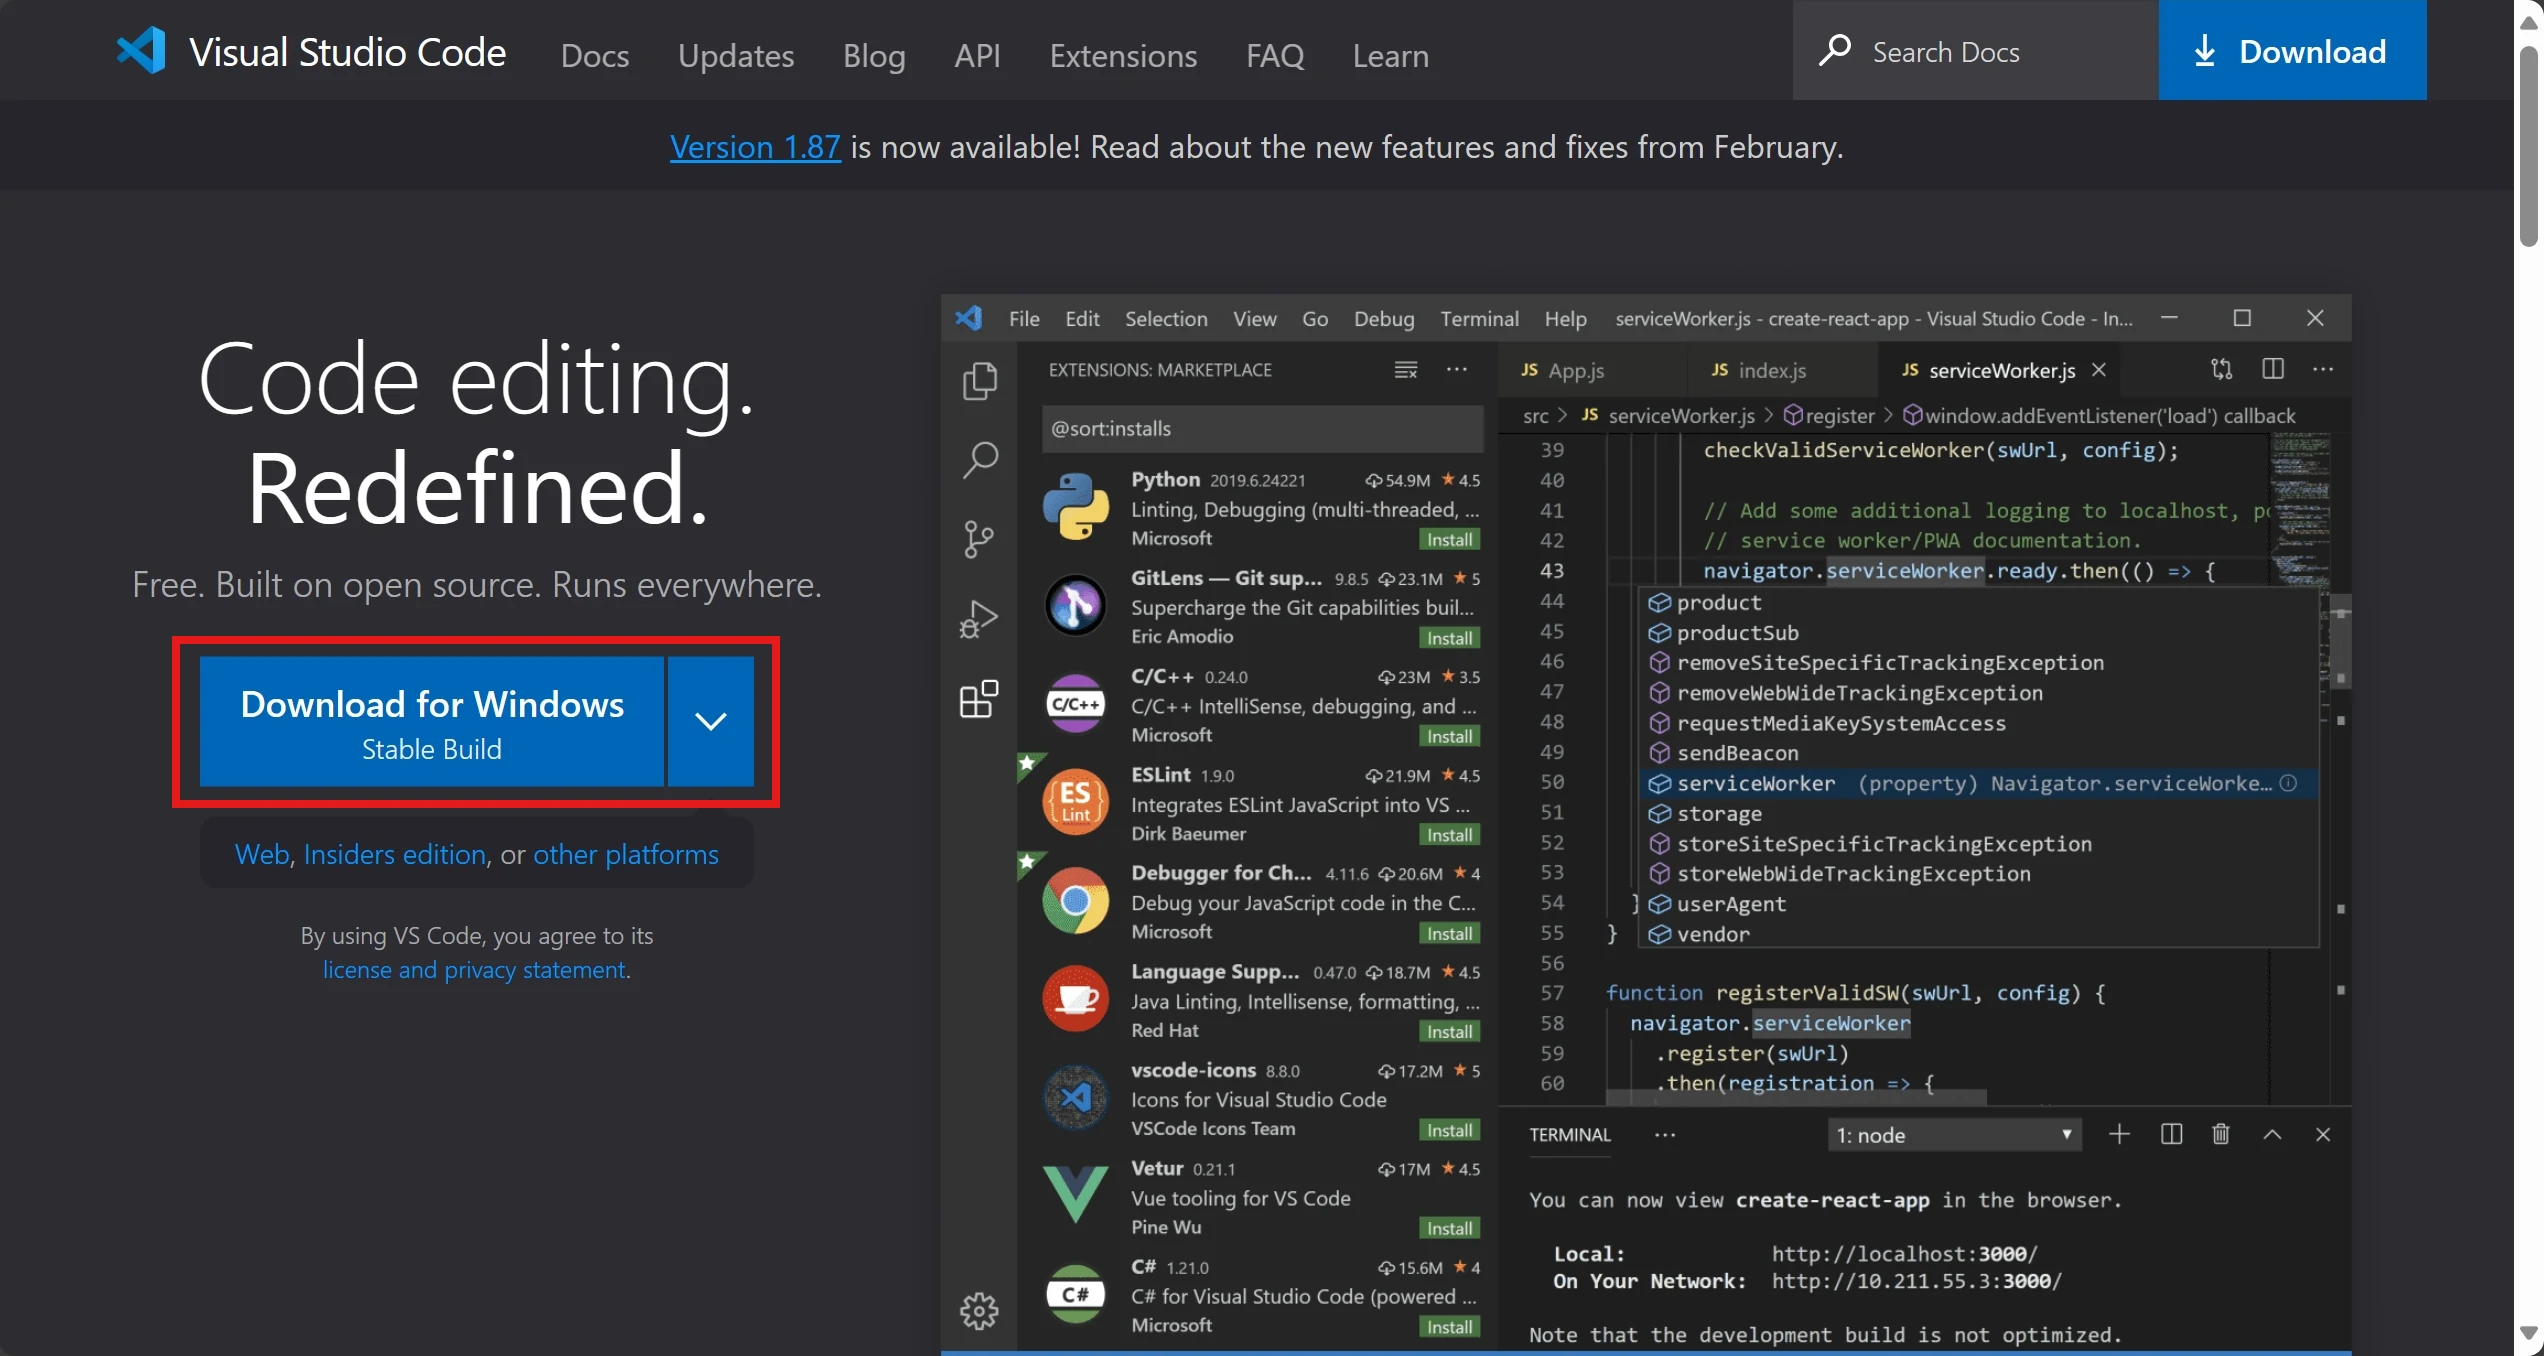2544x1356 pixels.
Task: Click the open changes compare icon
Action: coord(2221,370)
